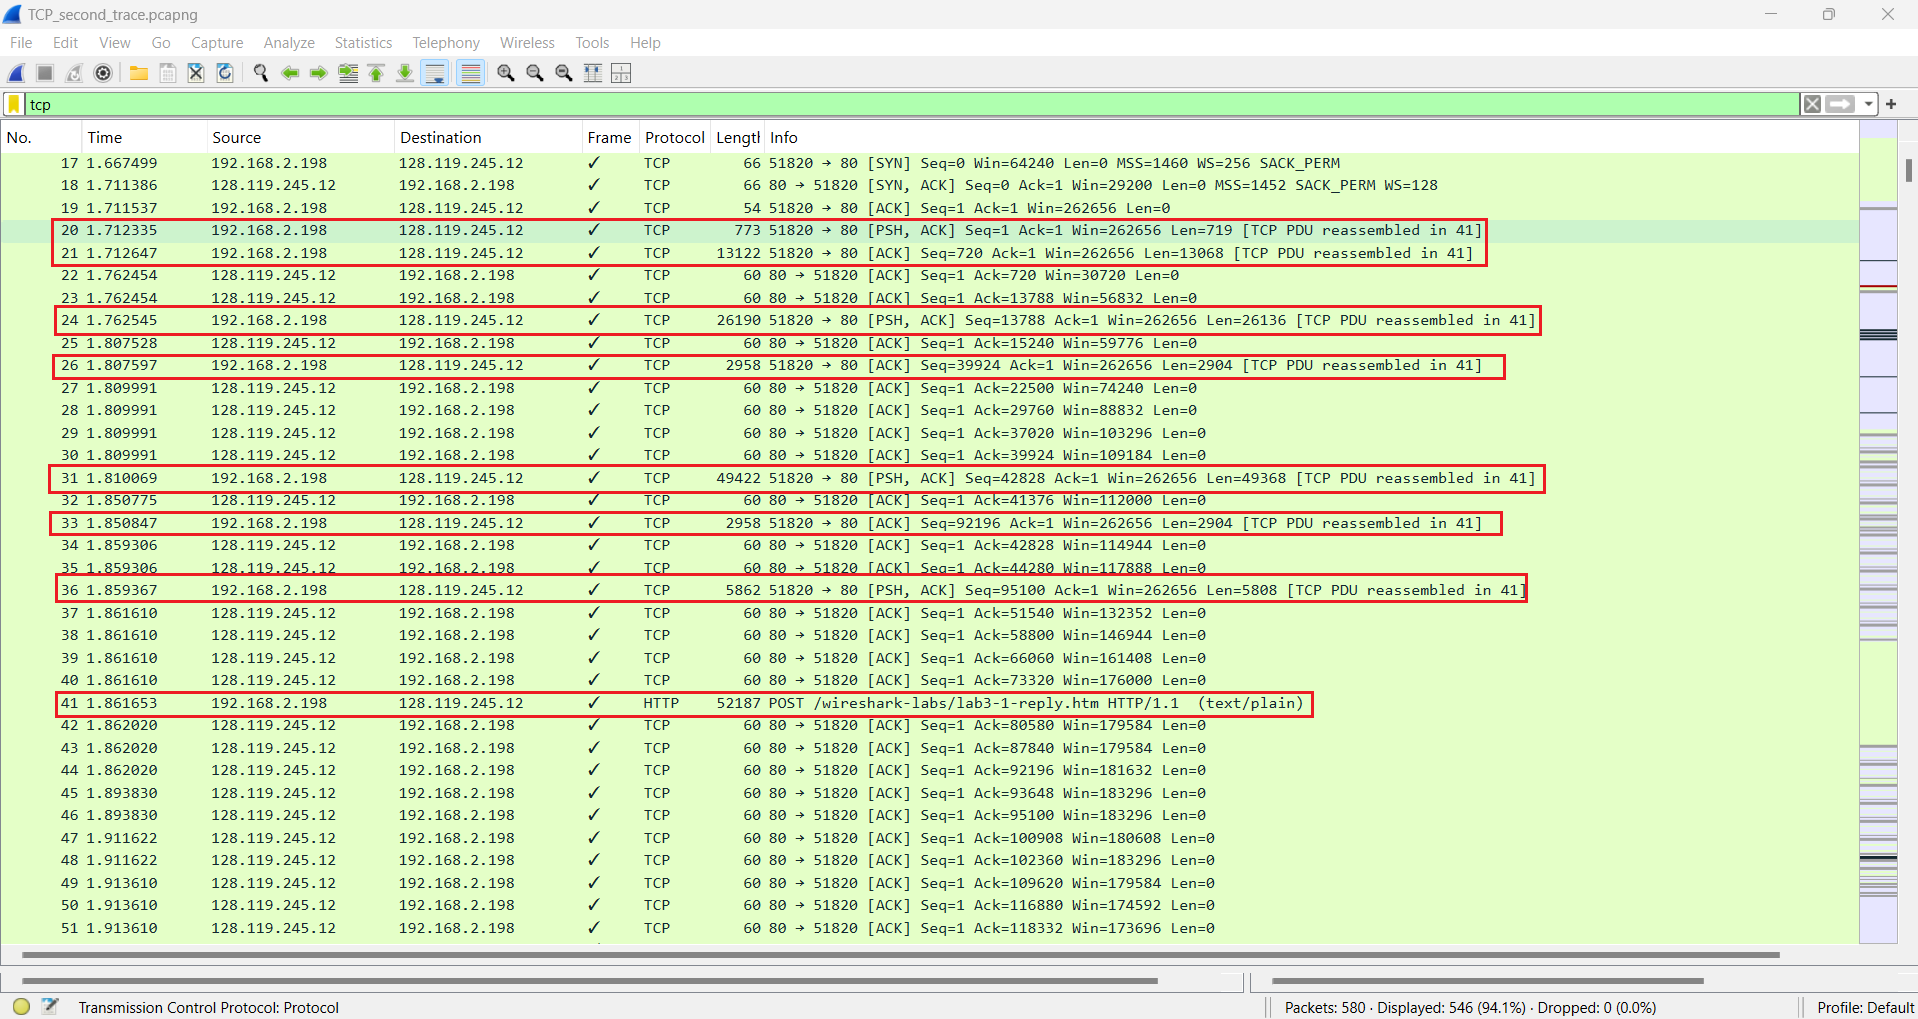The width and height of the screenshot is (1918, 1019).
Task: Go back to previous packet arrow
Action: (290, 73)
